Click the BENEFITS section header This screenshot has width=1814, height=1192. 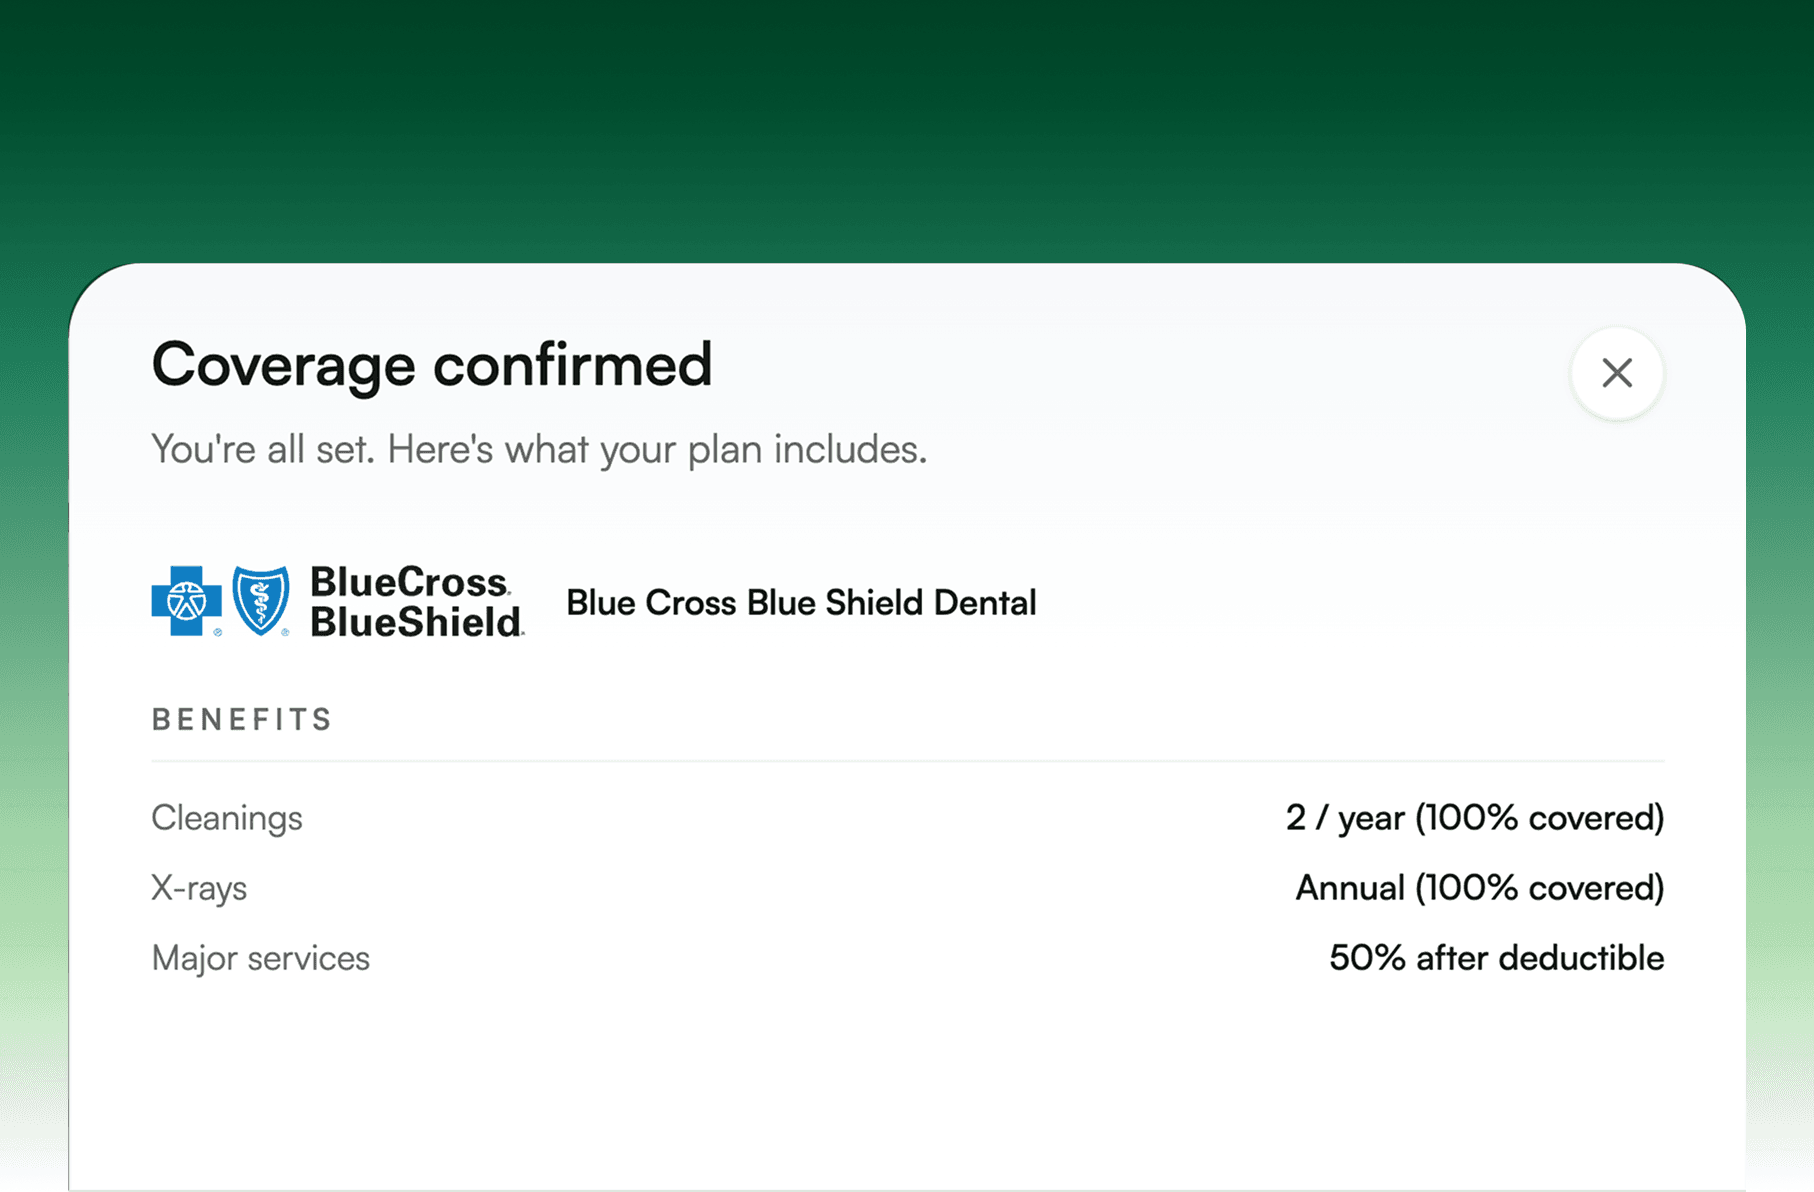click(x=242, y=720)
